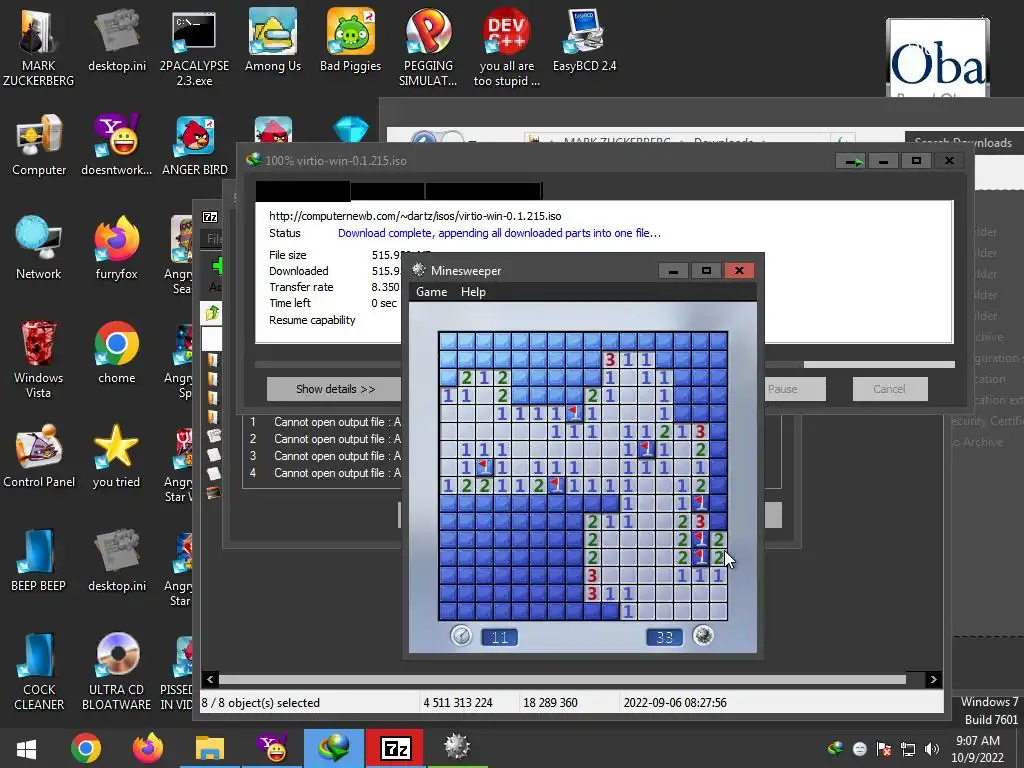The height and width of the screenshot is (768, 1024).
Task: Open the MARK ZUCKERBERG desktop folder
Action: point(39,47)
